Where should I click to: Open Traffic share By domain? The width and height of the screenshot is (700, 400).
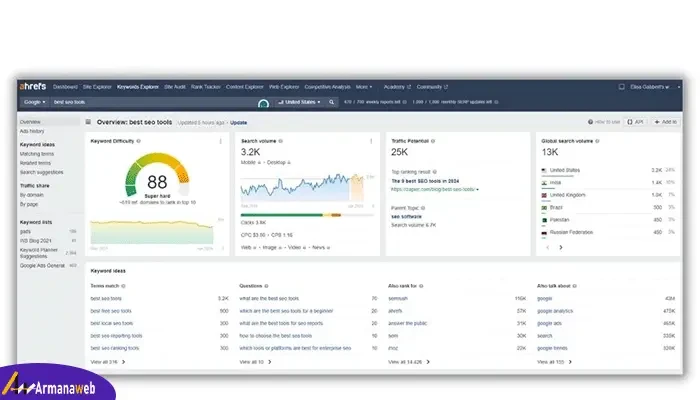(x=32, y=195)
